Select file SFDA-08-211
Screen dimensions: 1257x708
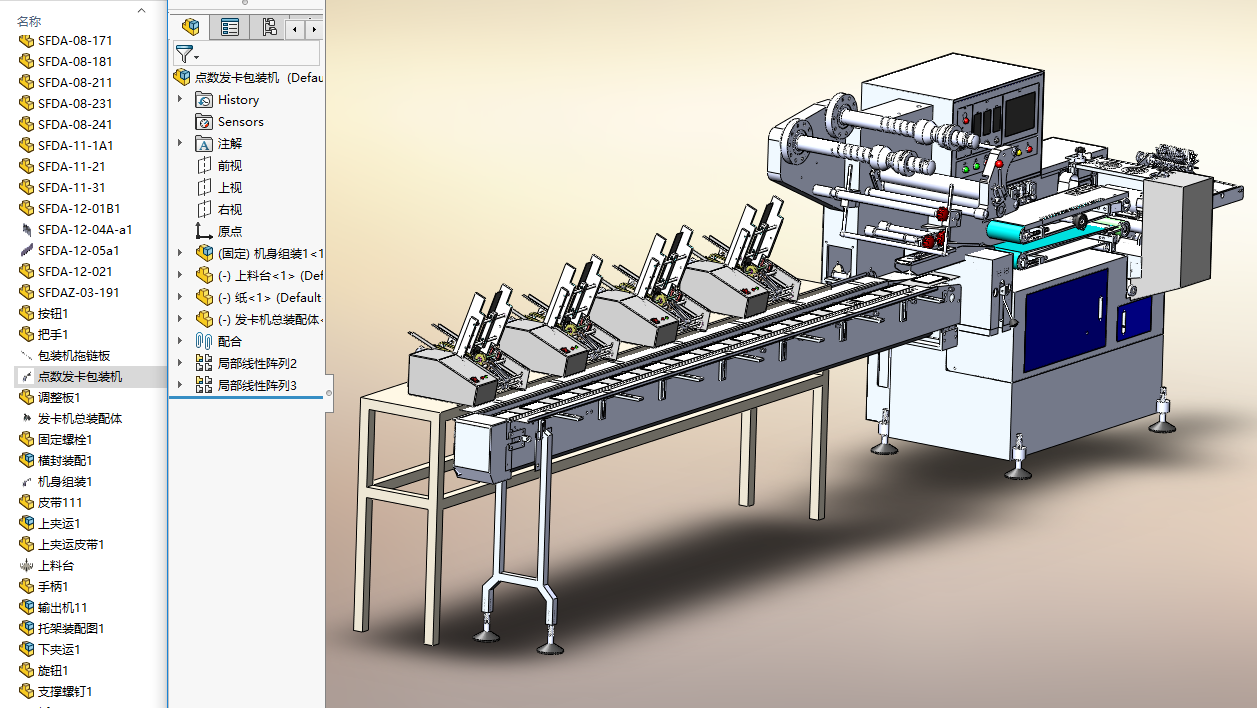[x=75, y=83]
